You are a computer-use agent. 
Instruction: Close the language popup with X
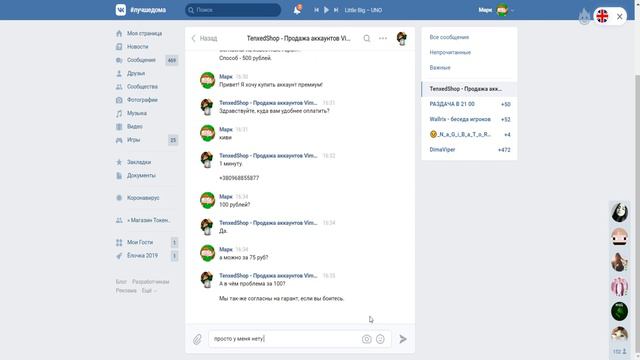(x=620, y=16)
